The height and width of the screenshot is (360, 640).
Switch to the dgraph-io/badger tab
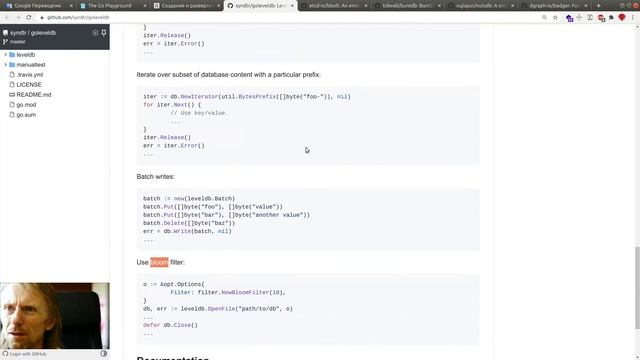[x=554, y=6]
